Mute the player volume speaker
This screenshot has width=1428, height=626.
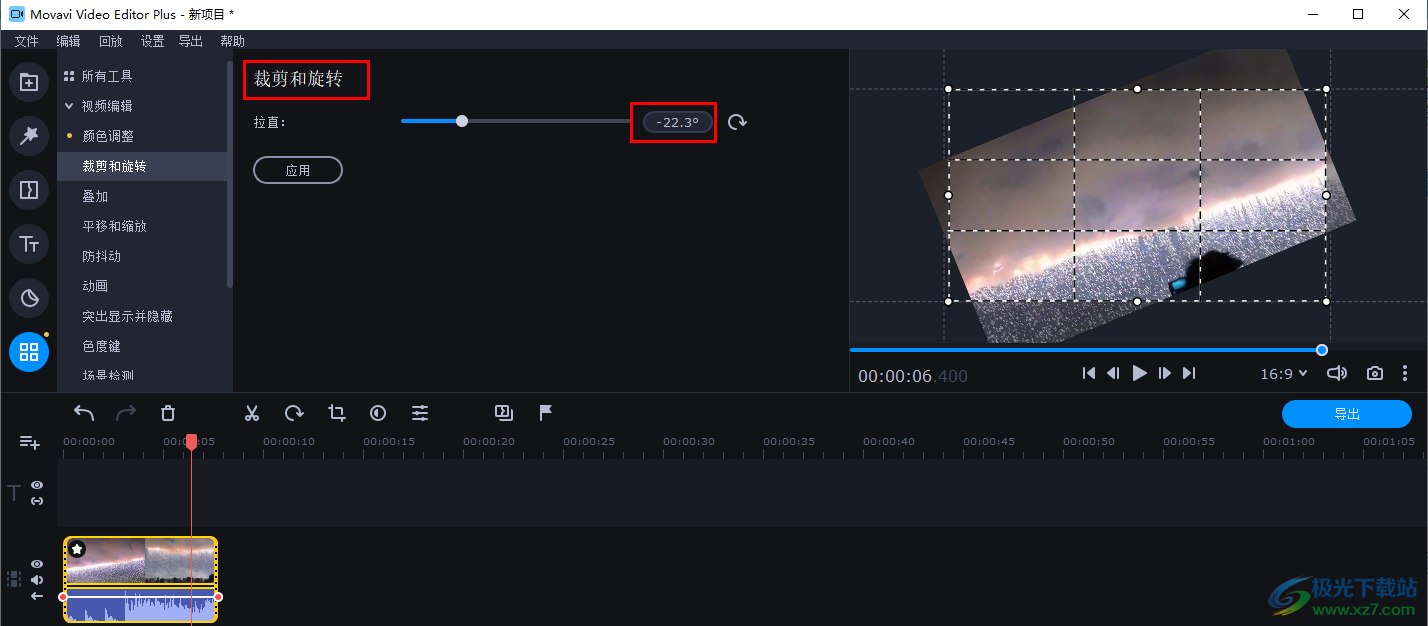pos(1337,373)
